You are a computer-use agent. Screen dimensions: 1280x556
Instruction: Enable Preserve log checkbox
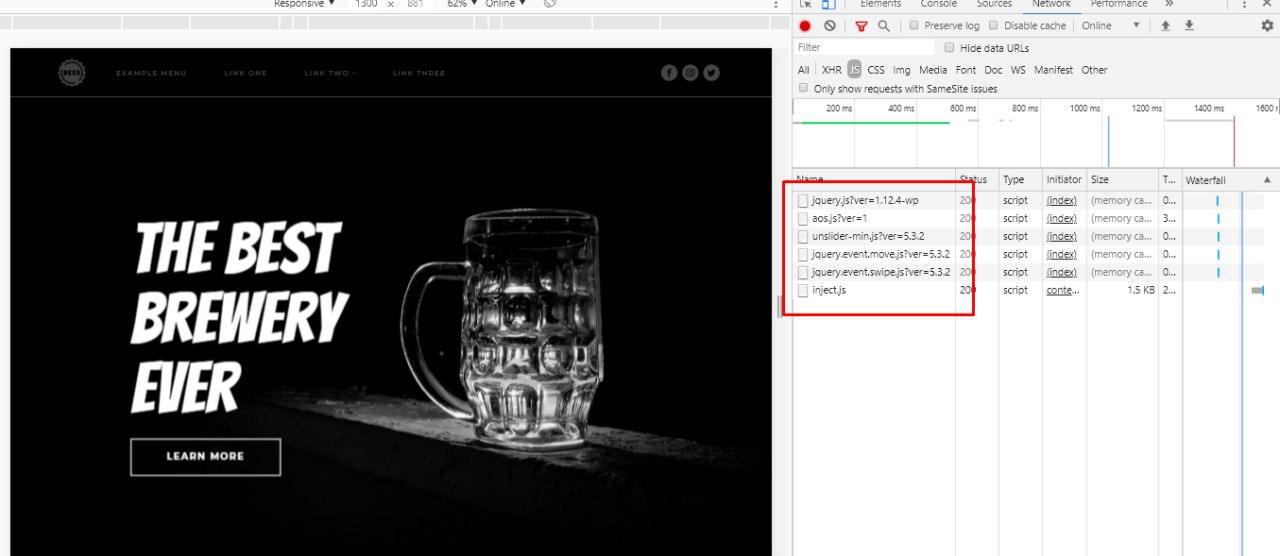pyautogui.click(x=914, y=26)
